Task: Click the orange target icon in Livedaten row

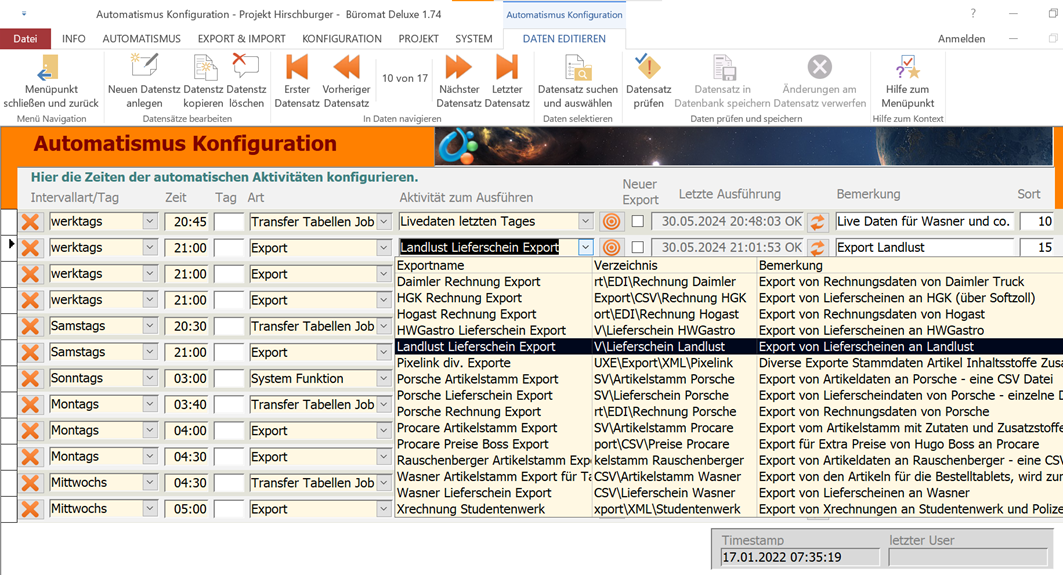Action: tap(611, 222)
